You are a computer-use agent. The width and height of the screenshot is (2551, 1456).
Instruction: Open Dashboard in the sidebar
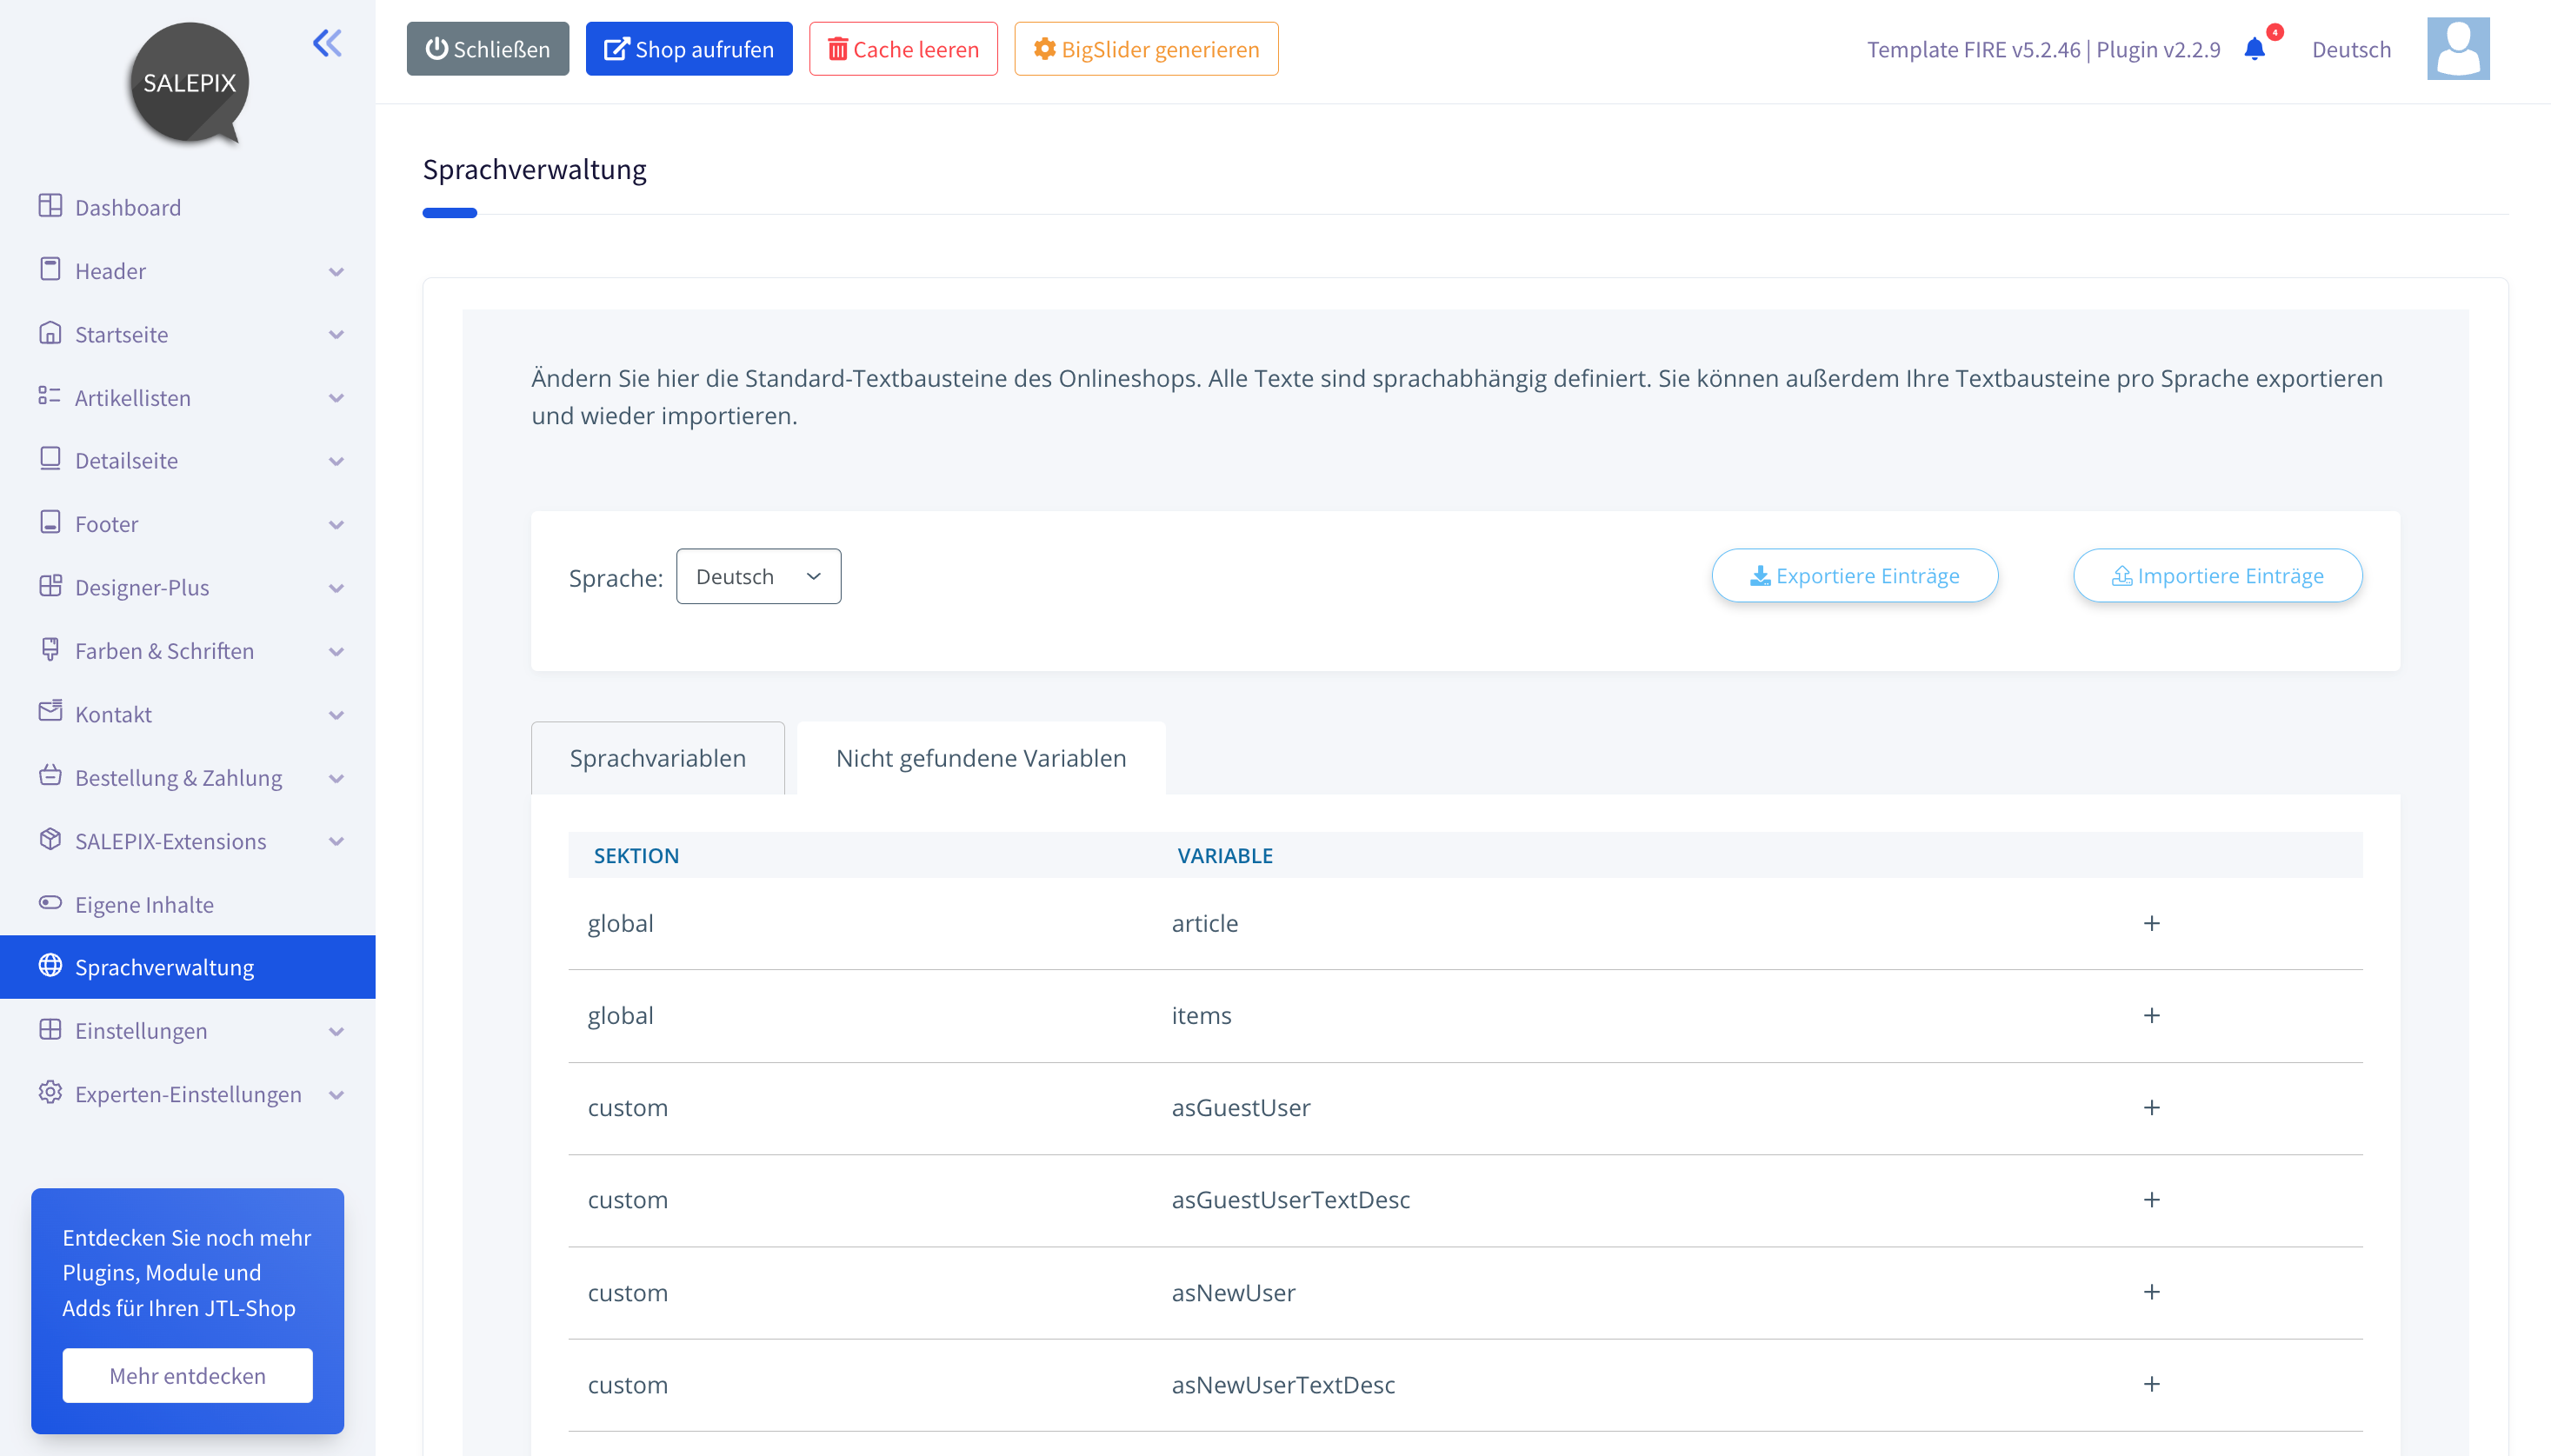188,207
